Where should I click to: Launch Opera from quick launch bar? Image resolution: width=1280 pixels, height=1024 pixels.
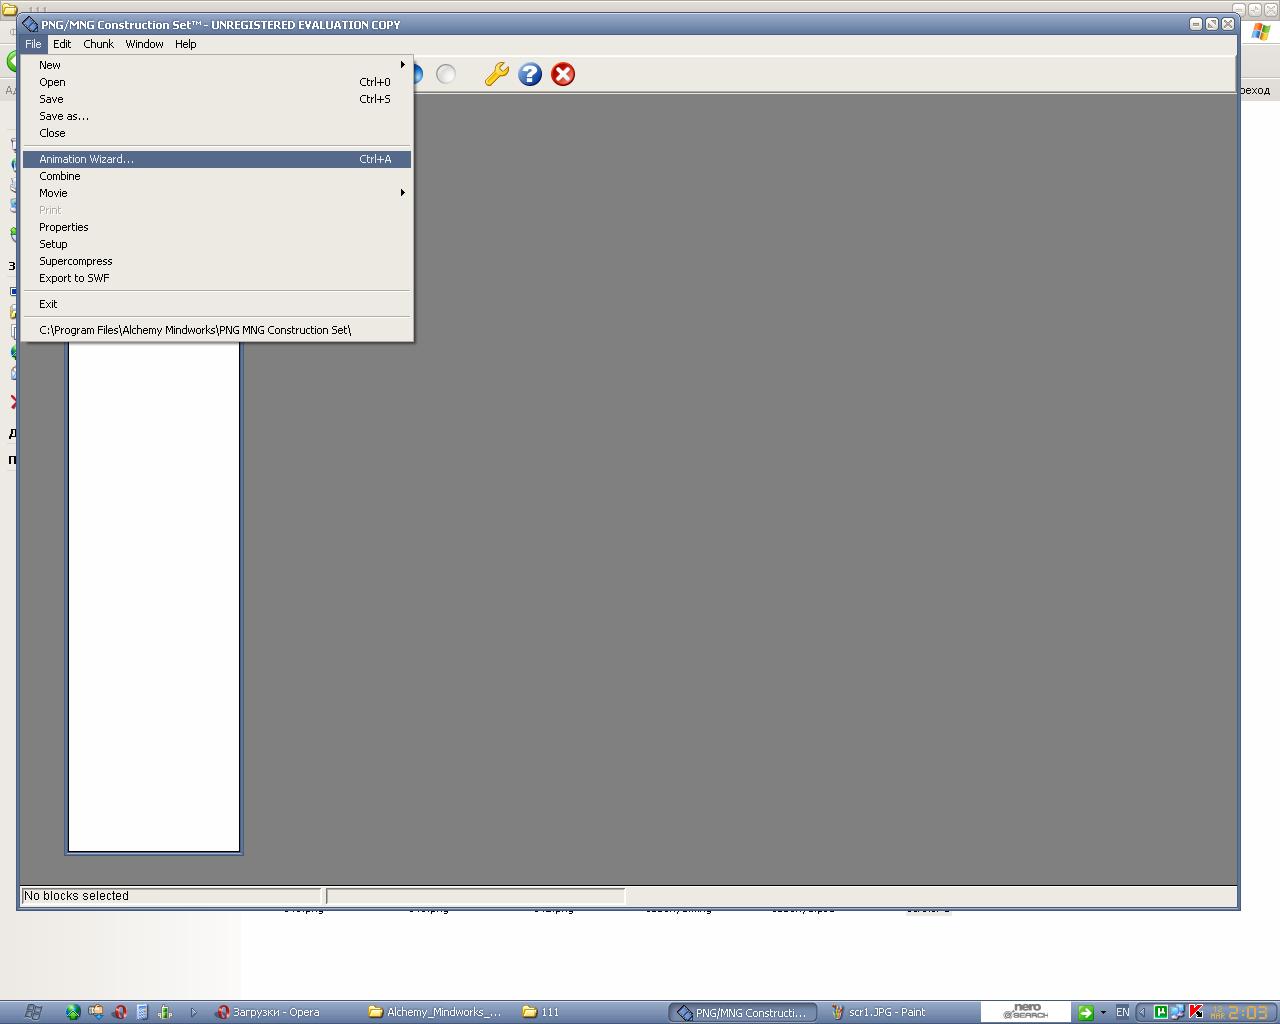120,1012
